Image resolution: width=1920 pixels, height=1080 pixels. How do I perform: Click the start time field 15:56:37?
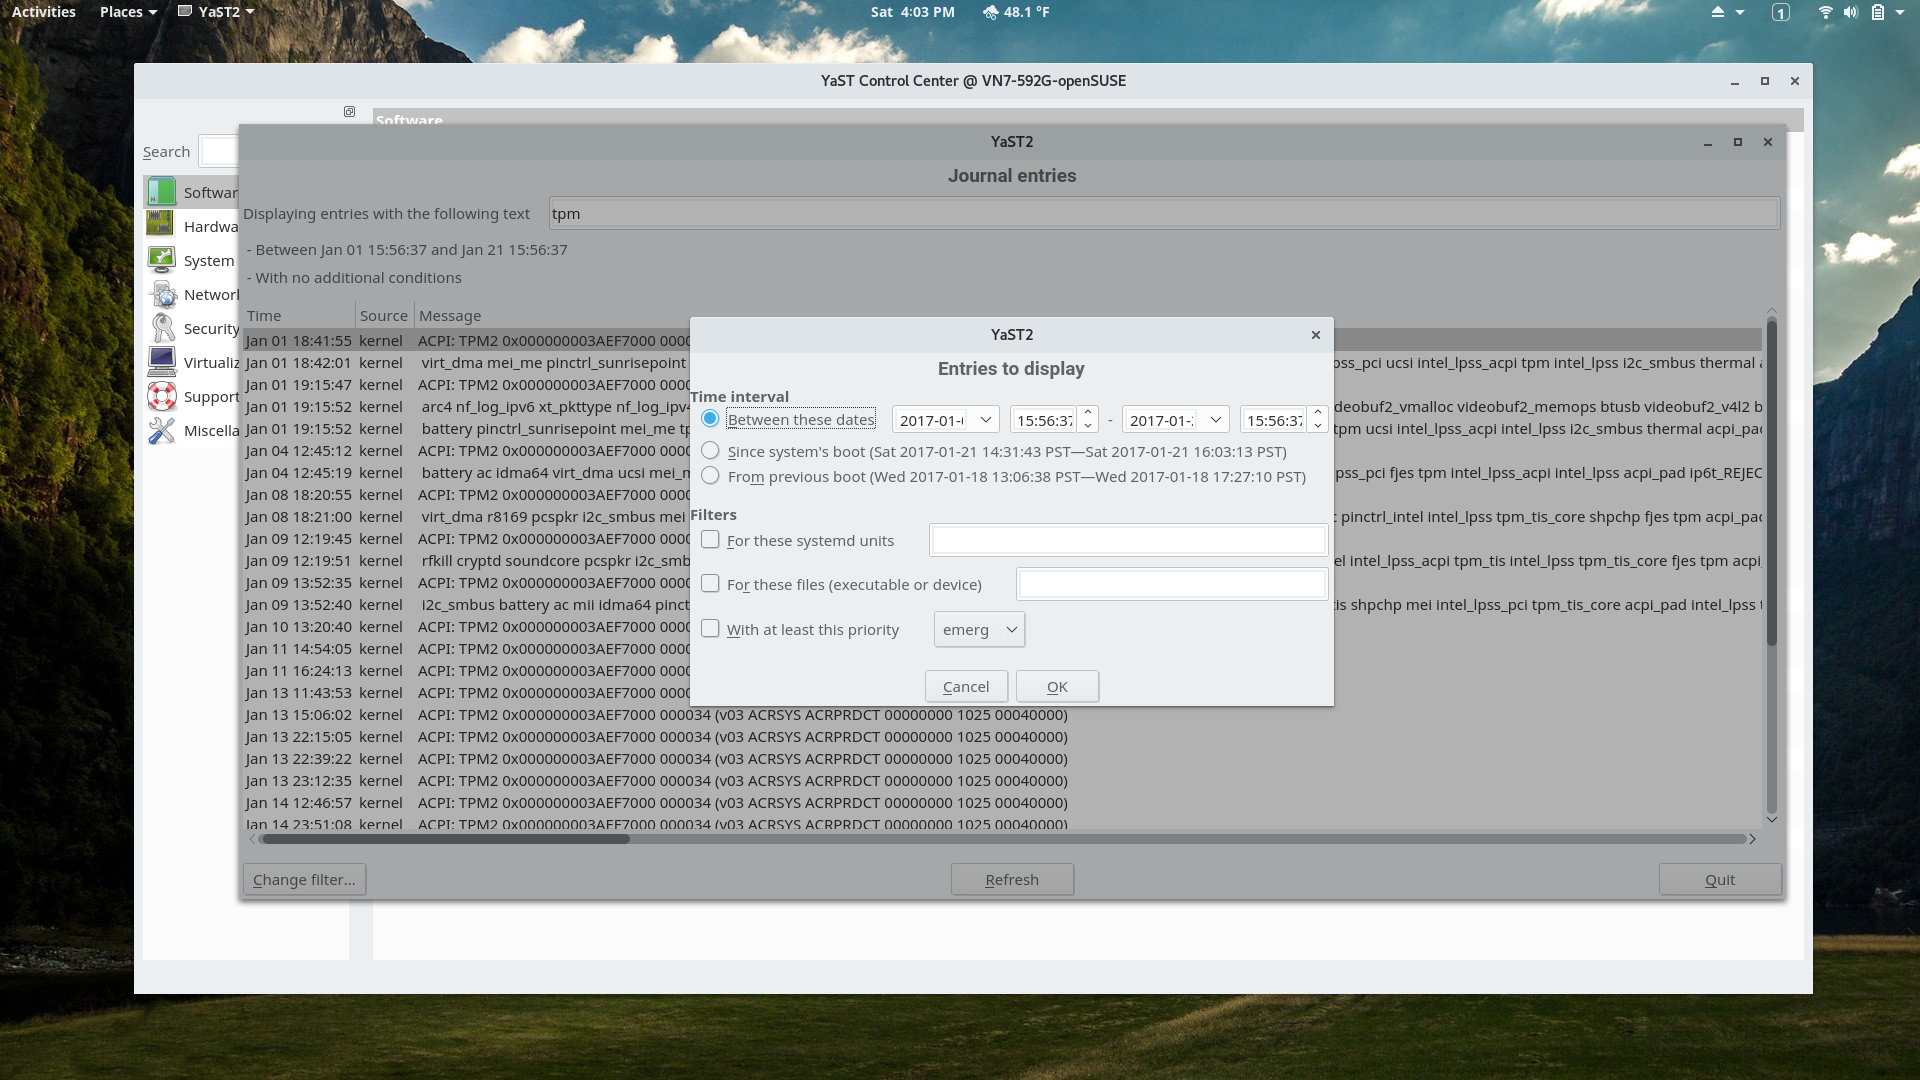(1045, 420)
